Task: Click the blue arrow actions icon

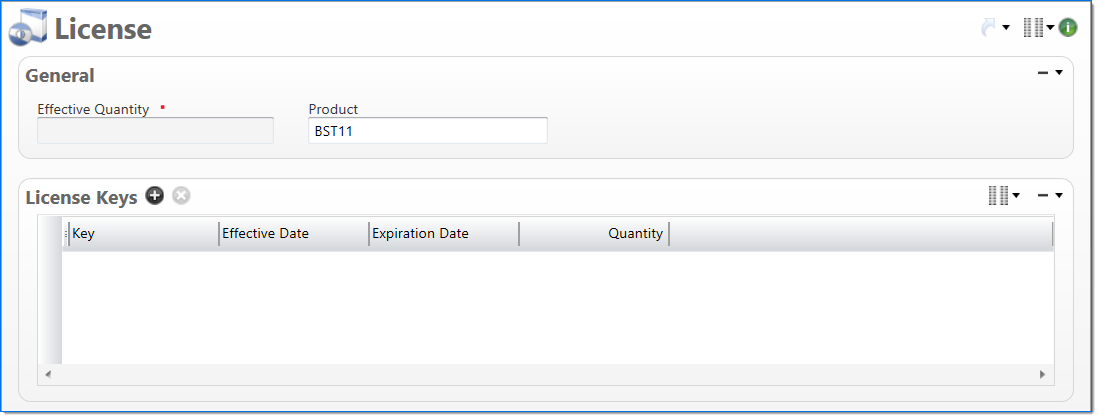Action: (989, 28)
